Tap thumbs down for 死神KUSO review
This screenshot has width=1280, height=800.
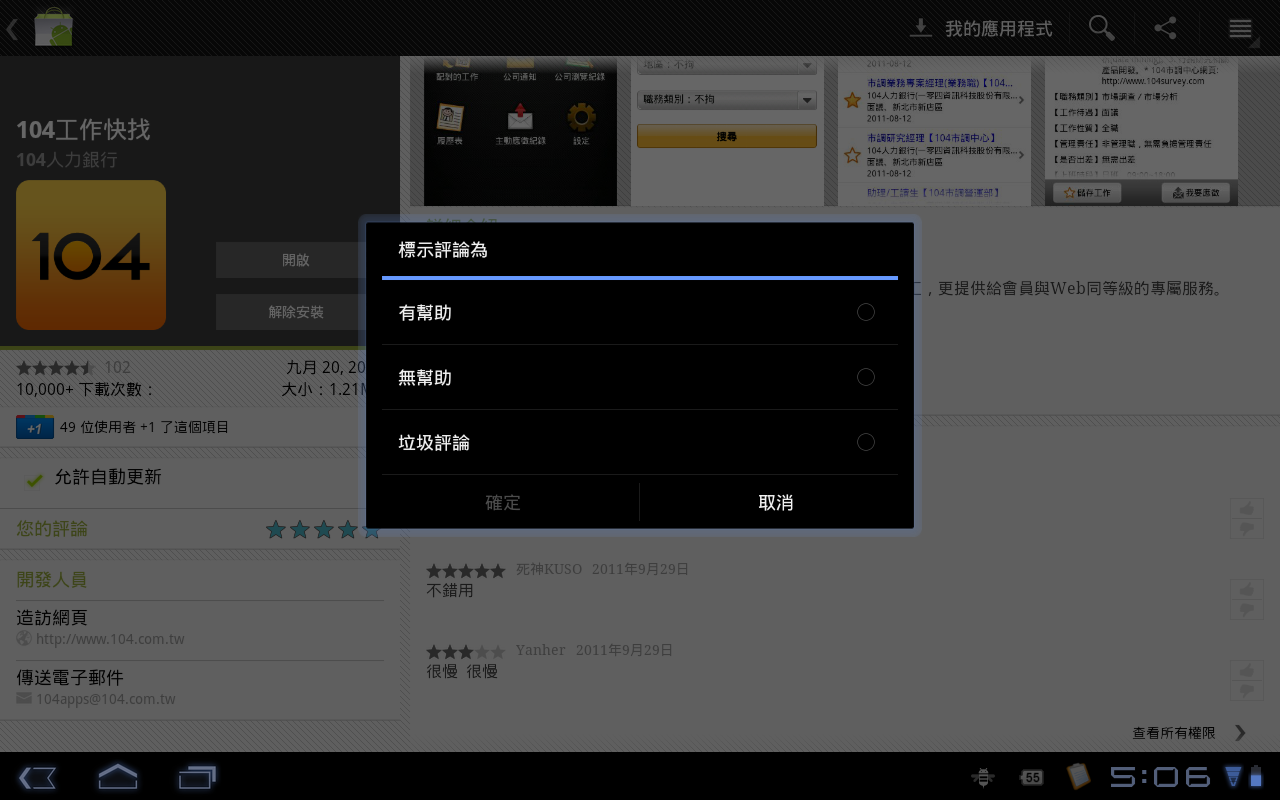coord(1247,609)
